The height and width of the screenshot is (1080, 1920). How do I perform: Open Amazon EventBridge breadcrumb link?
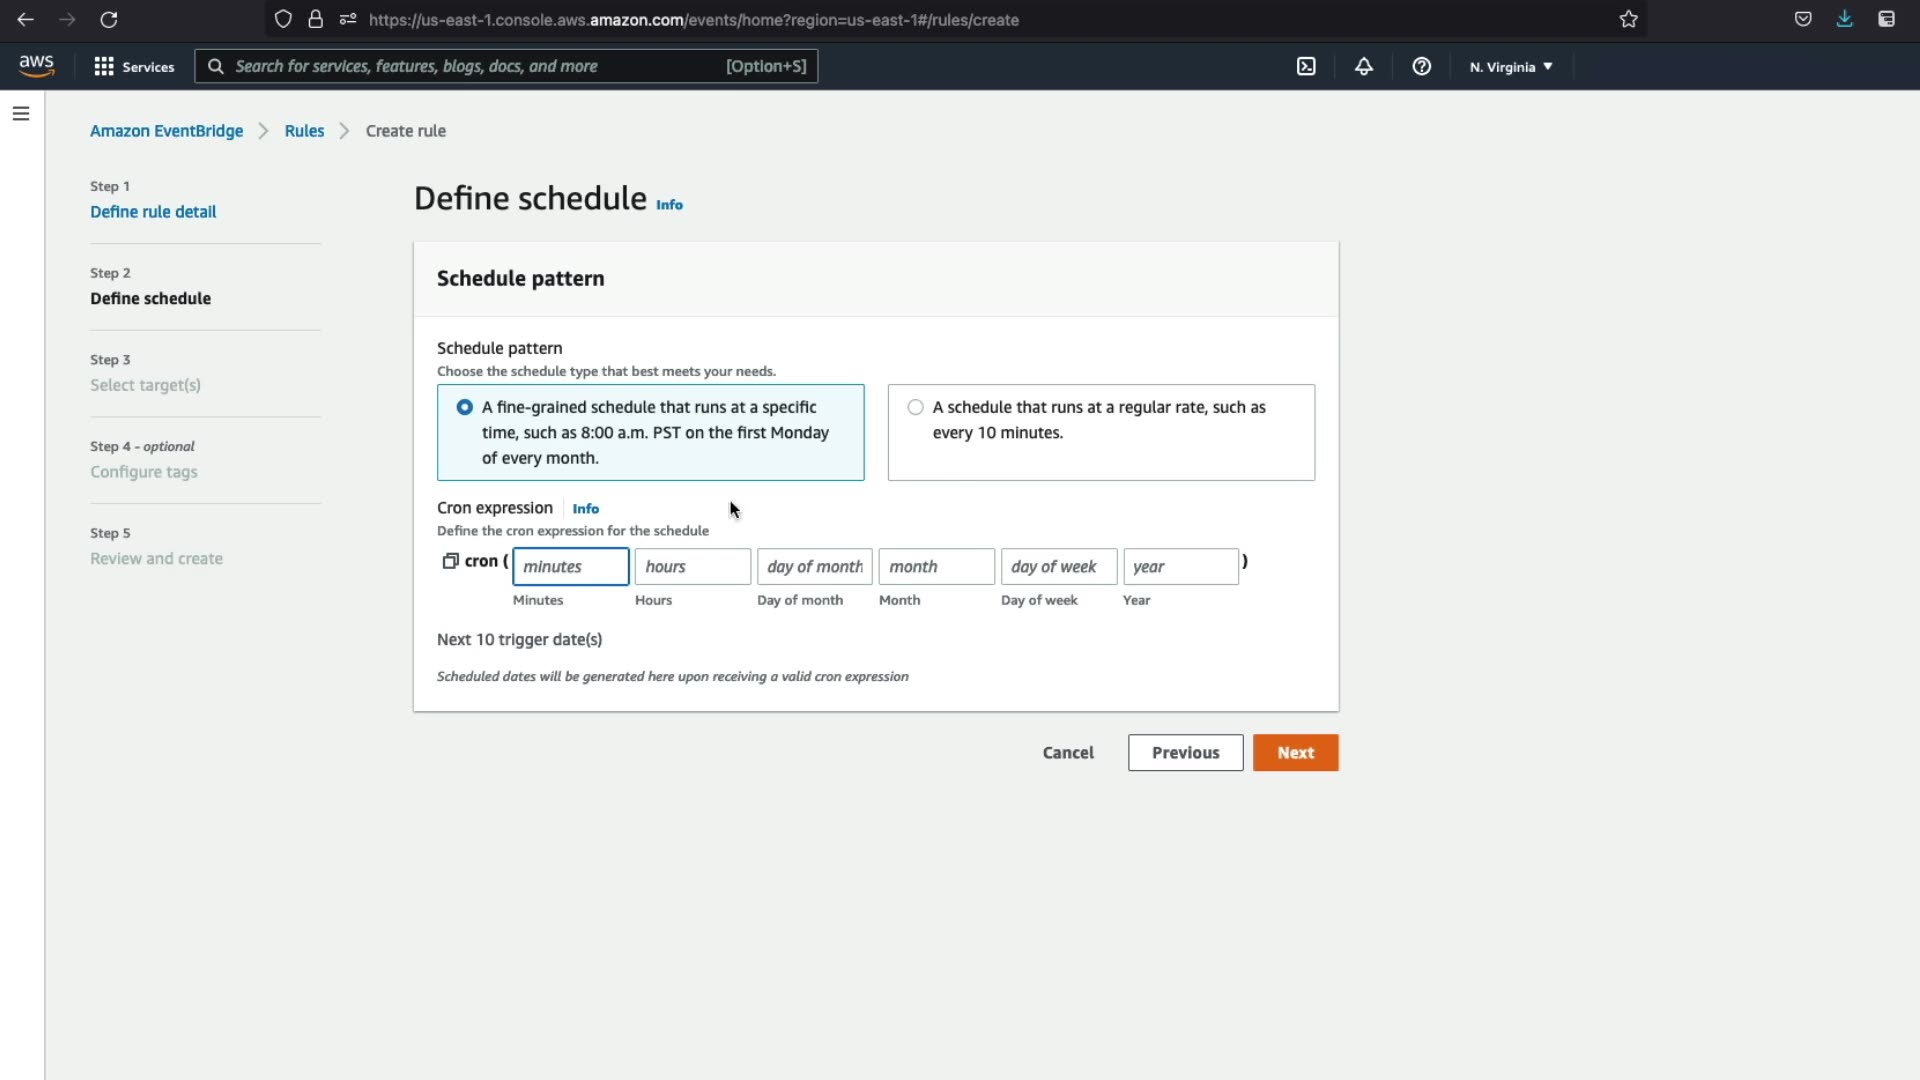[166, 131]
